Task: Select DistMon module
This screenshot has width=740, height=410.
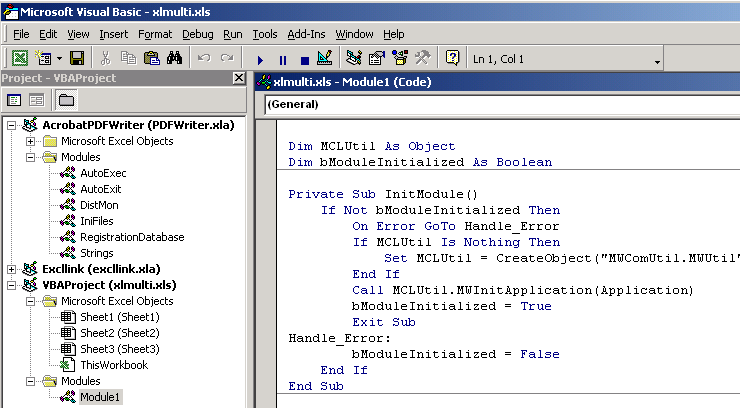Action: click(99, 205)
